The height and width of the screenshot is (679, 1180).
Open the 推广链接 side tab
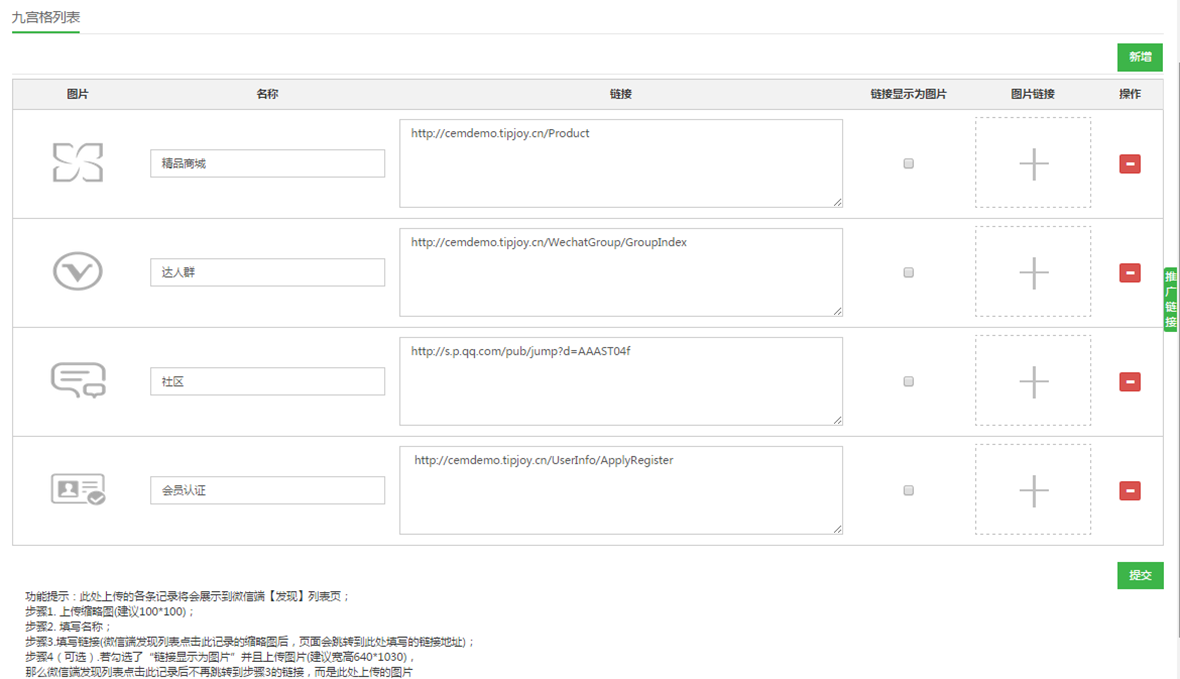coord(1170,299)
